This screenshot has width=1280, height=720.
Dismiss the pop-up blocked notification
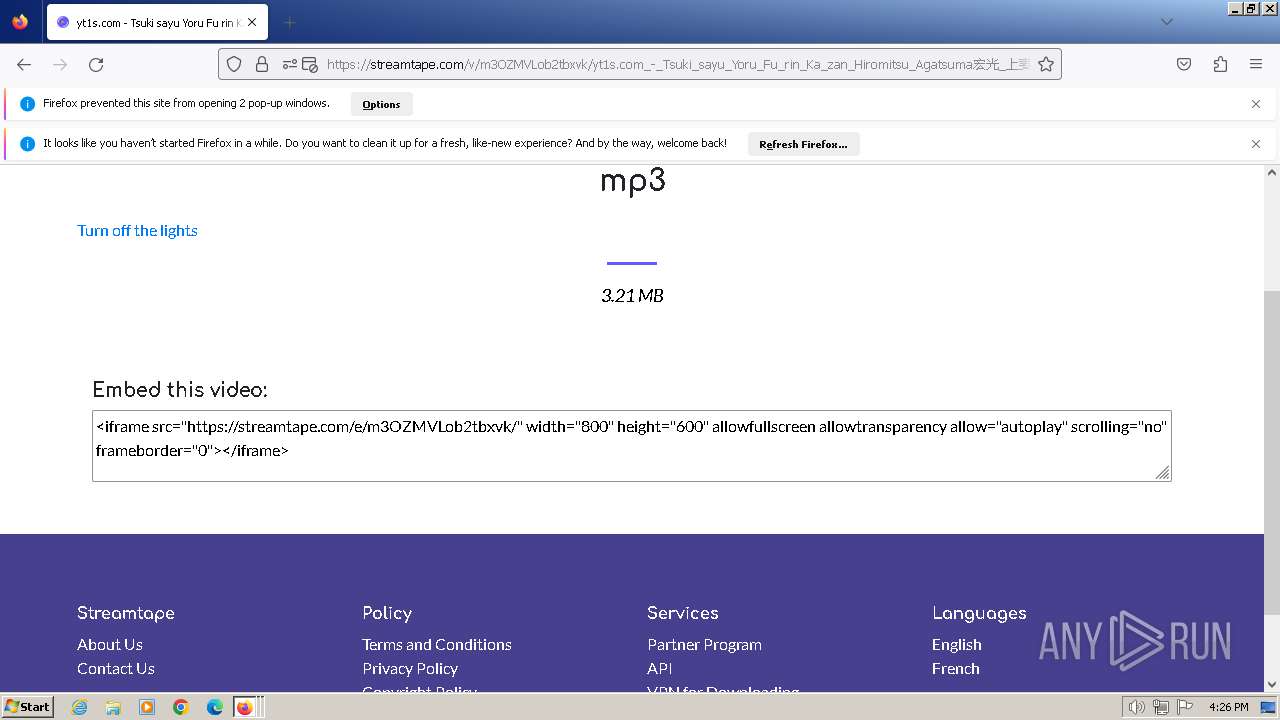pyautogui.click(x=1256, y=104)
